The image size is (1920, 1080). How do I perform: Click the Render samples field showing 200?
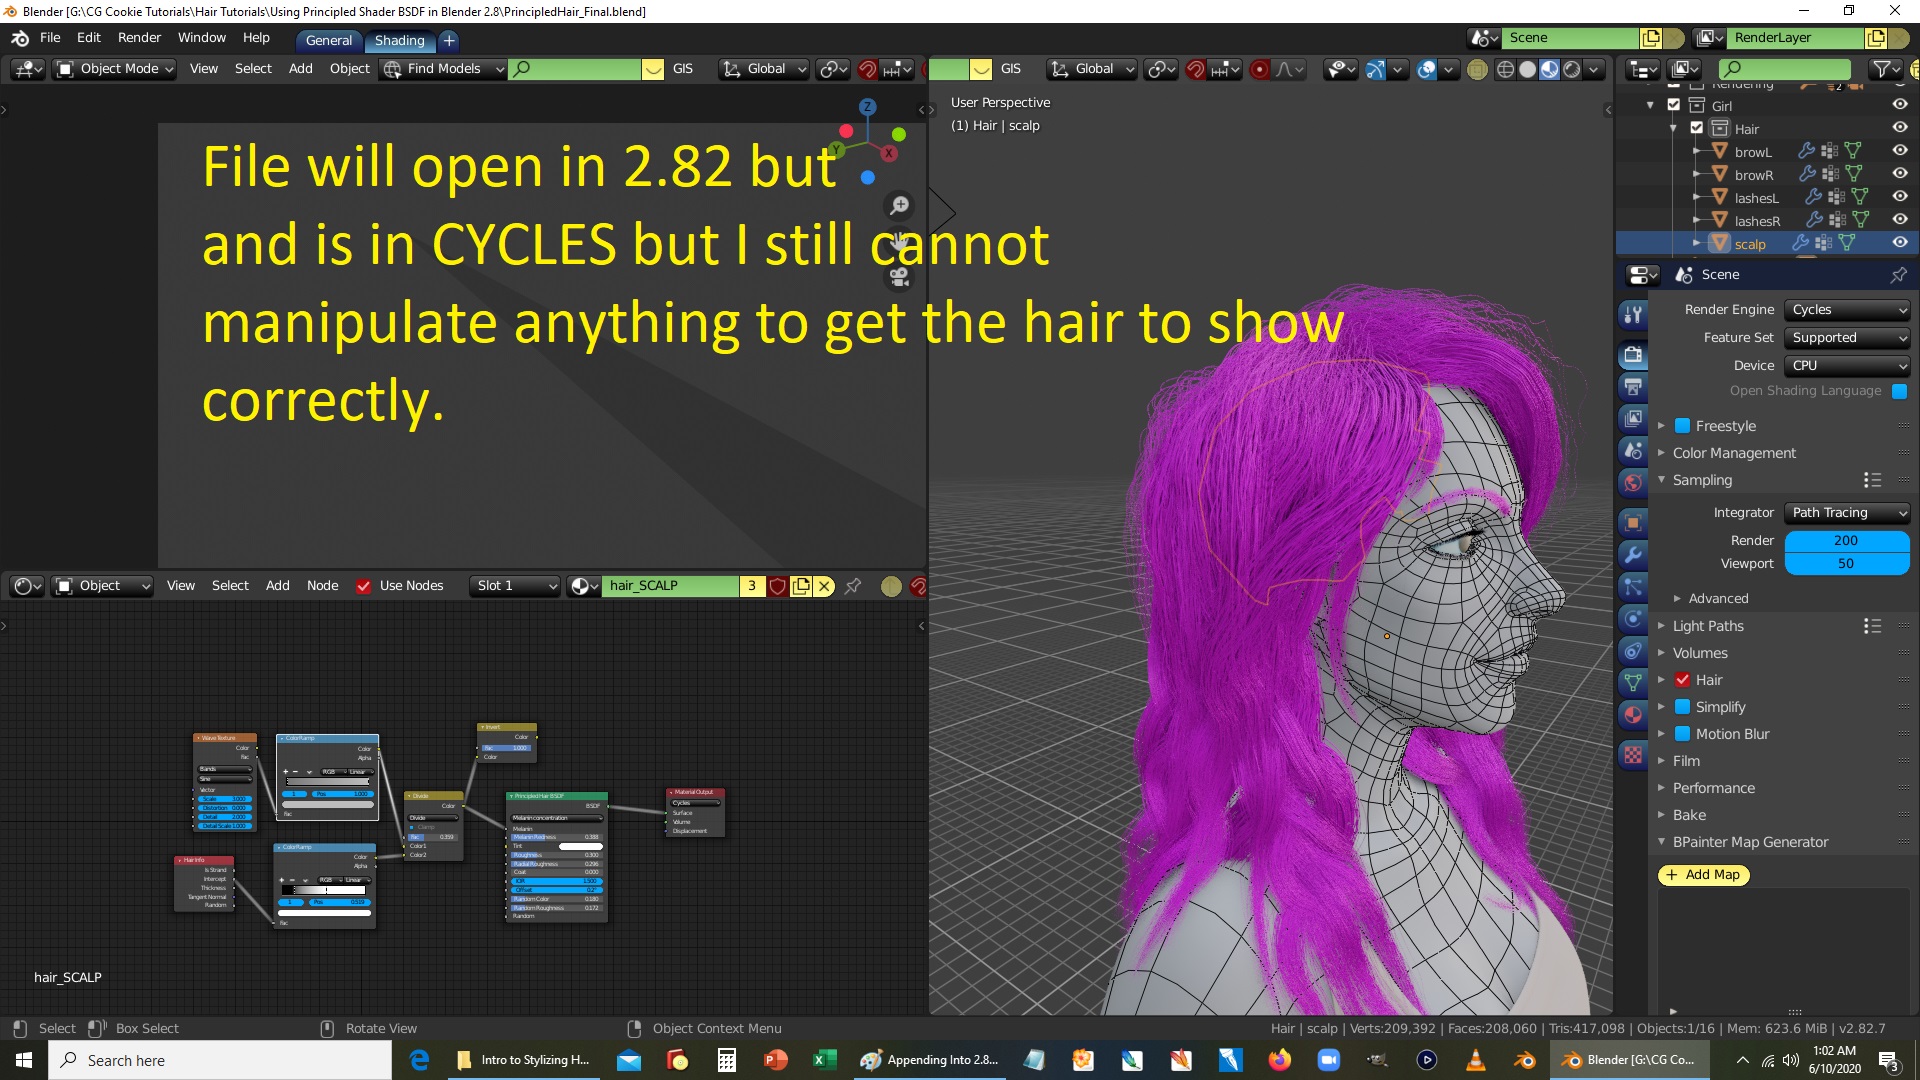[1846, 541]
